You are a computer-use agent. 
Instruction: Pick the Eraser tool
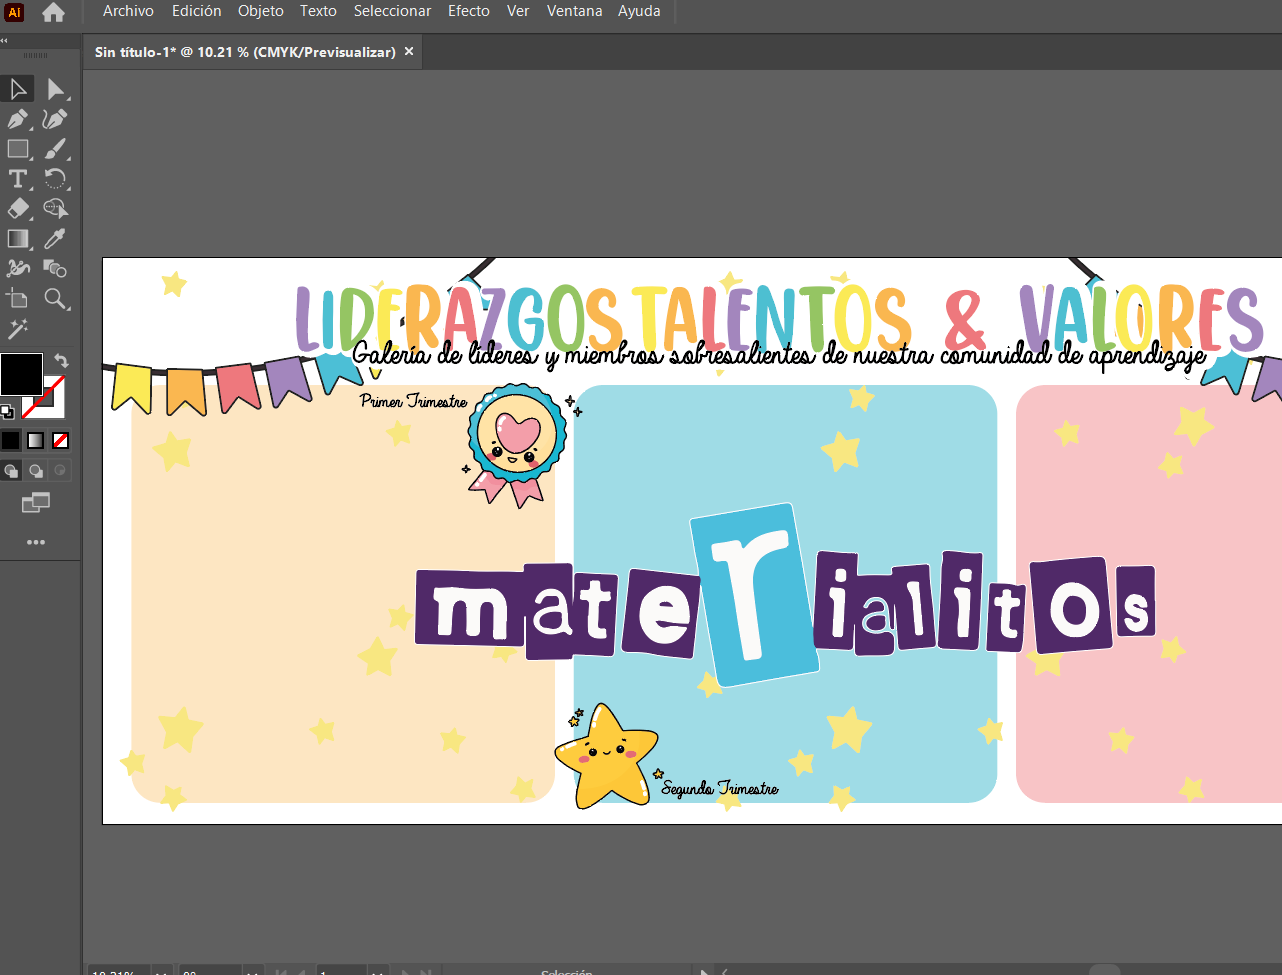point(18,209)
